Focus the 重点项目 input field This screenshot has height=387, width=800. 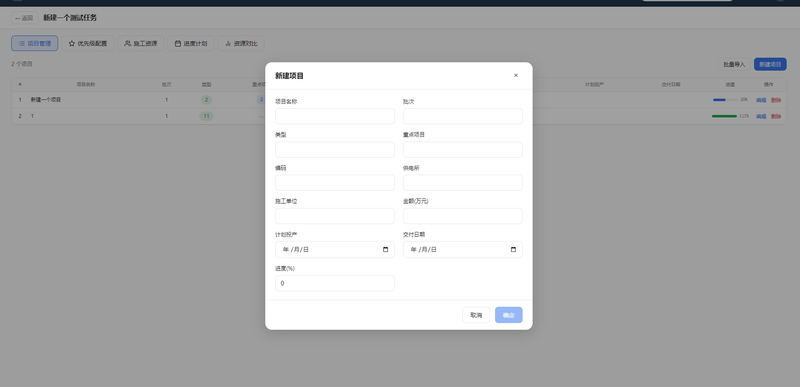point(463,149)
